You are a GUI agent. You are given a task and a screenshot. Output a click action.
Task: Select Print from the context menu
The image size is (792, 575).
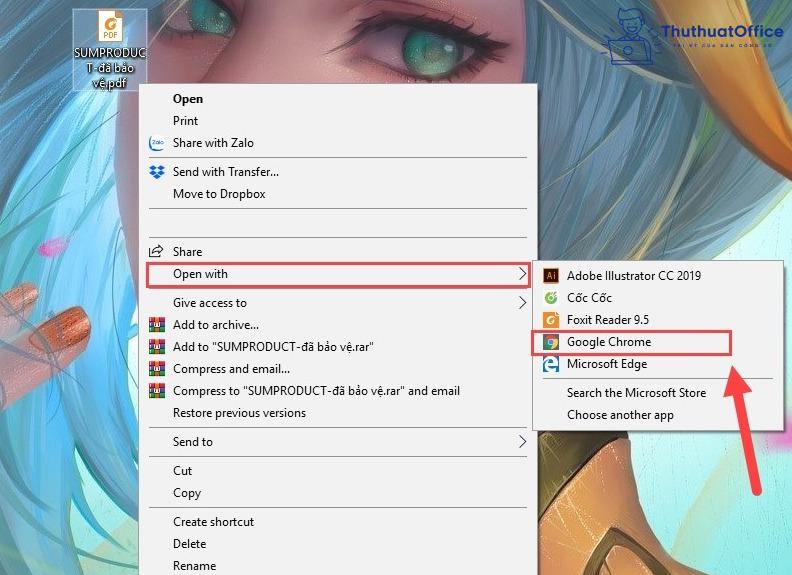click(186, 121)
